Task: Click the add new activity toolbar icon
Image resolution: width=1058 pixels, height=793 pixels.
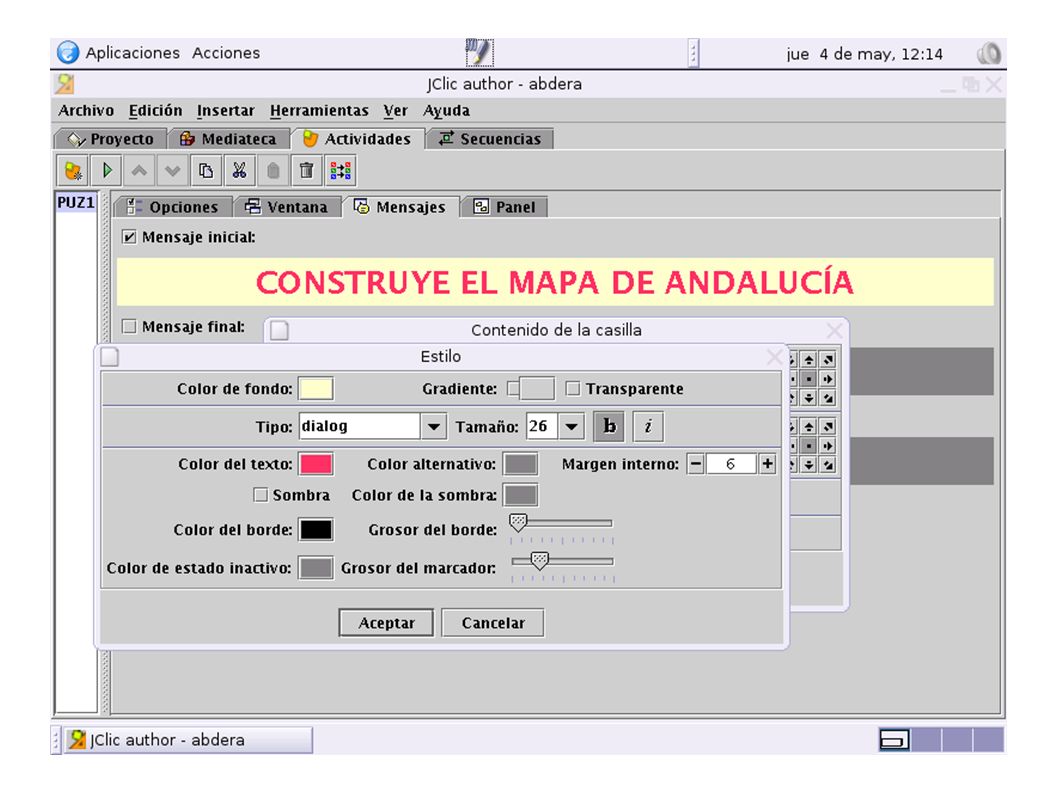Action: (73, 171)
